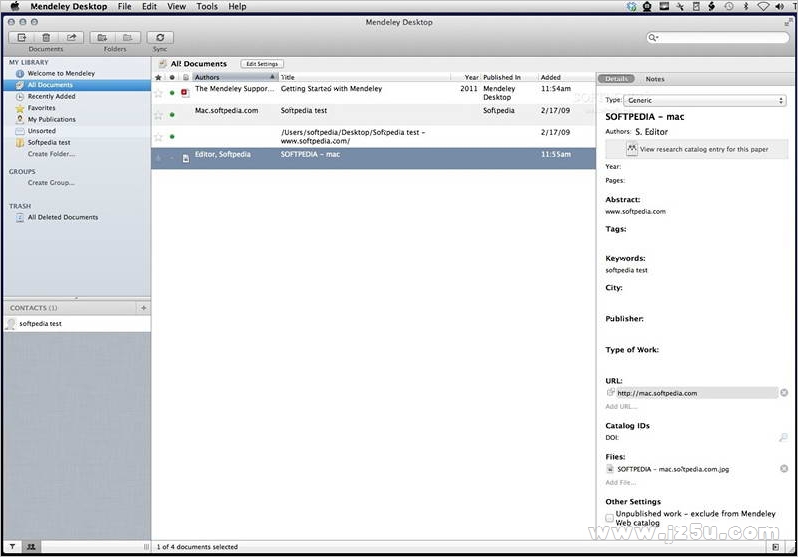This screenshot has height=557, width=798.
Task: Open the Type dropdown set to Generic
Action: coord(705,100)
